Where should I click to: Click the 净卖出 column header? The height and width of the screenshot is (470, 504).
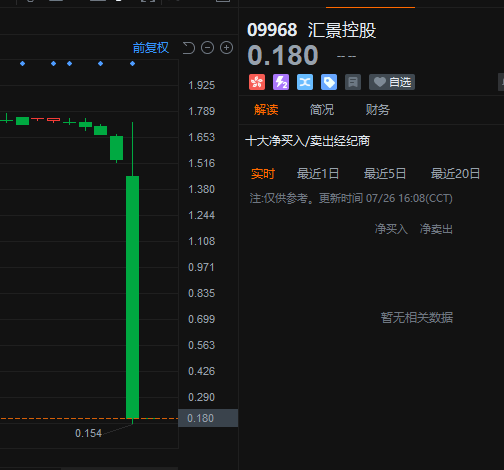(x=436, y=229)
